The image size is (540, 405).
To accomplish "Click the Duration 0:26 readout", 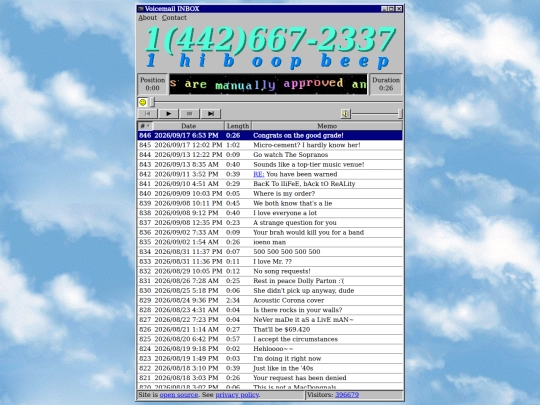I will pyautogui.click(x=386, y=84).
